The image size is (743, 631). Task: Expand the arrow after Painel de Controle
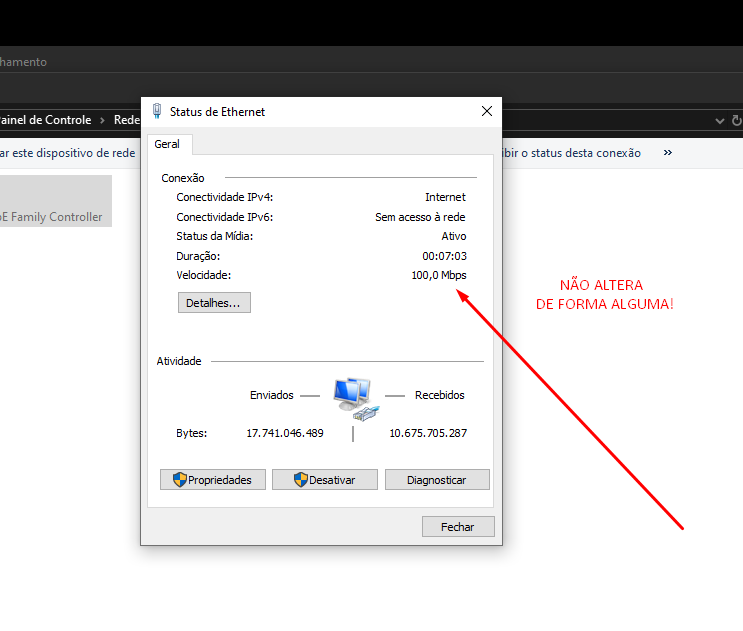(102, 120)
